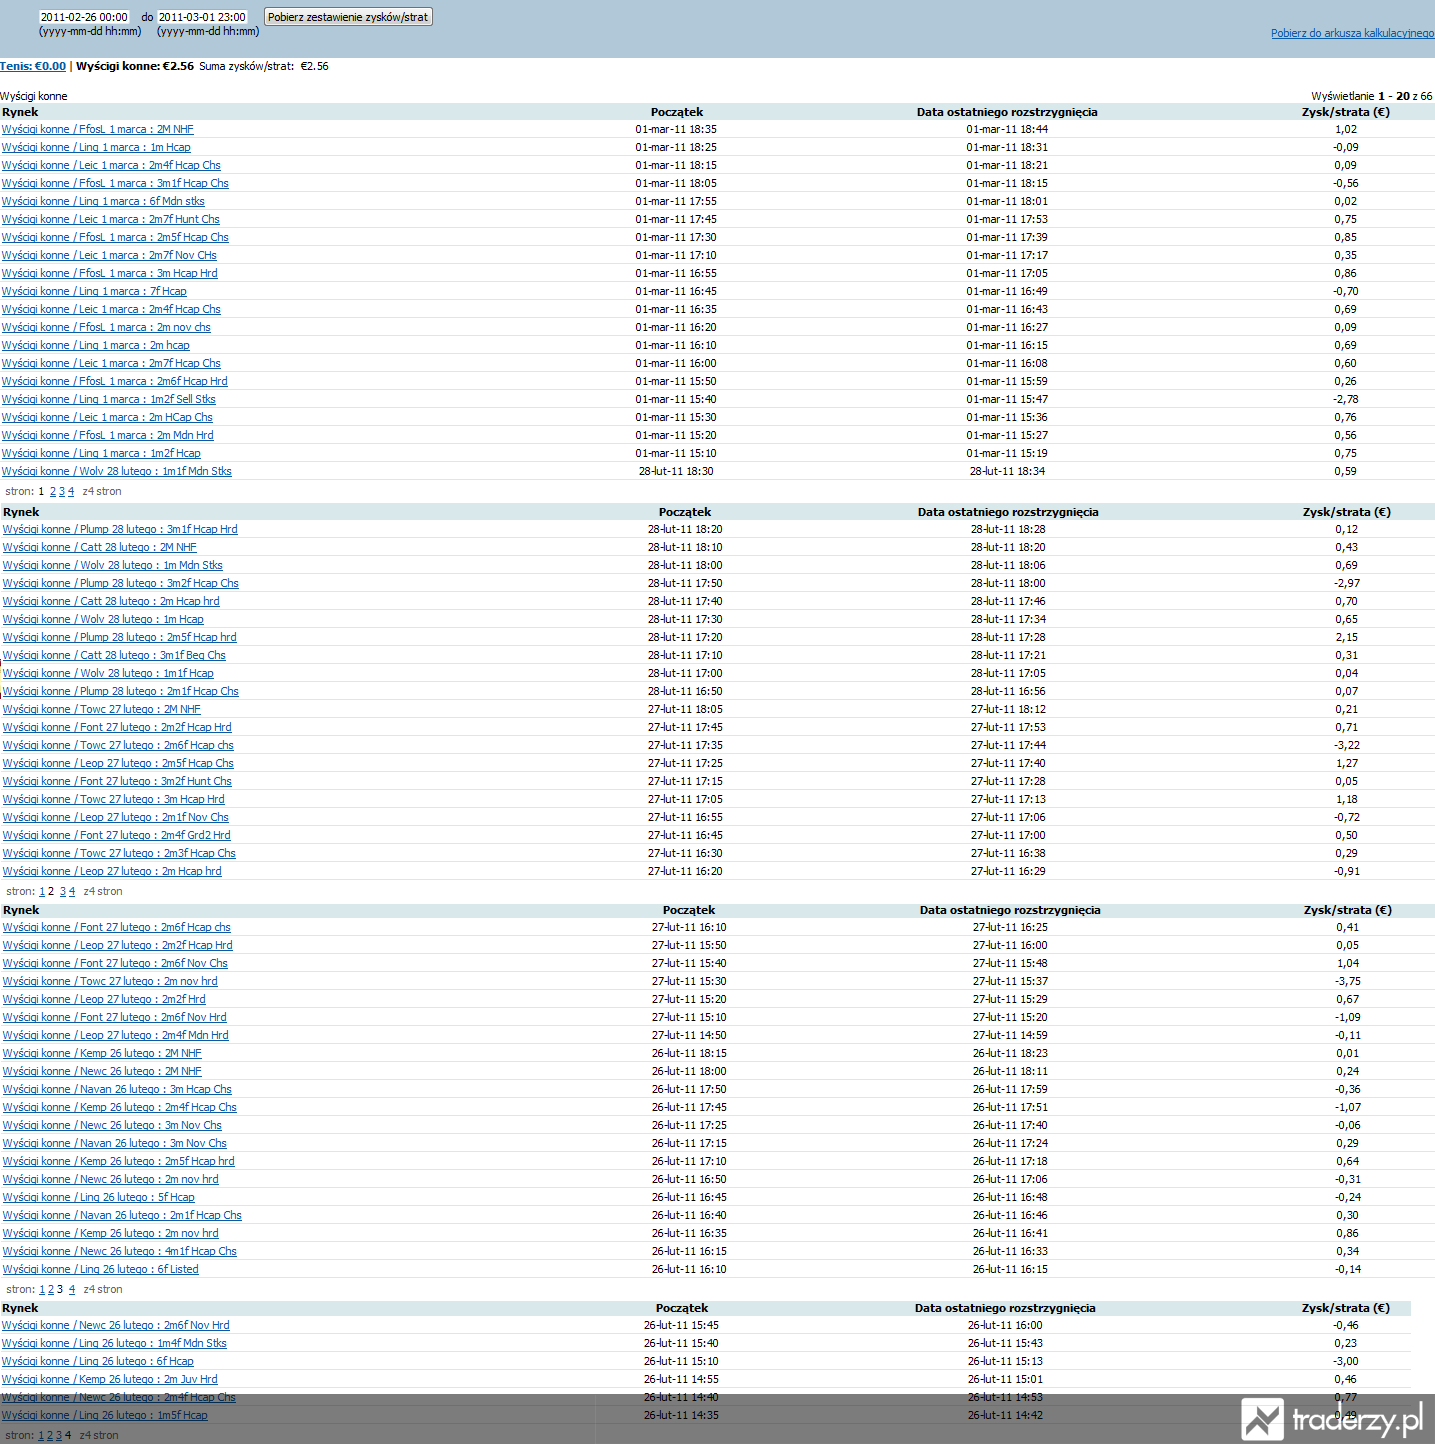Open Leic 1 marca : 2m7f Hunt Chs
This screenshot has width=1435, height=1444.
[x=111, y=219]
